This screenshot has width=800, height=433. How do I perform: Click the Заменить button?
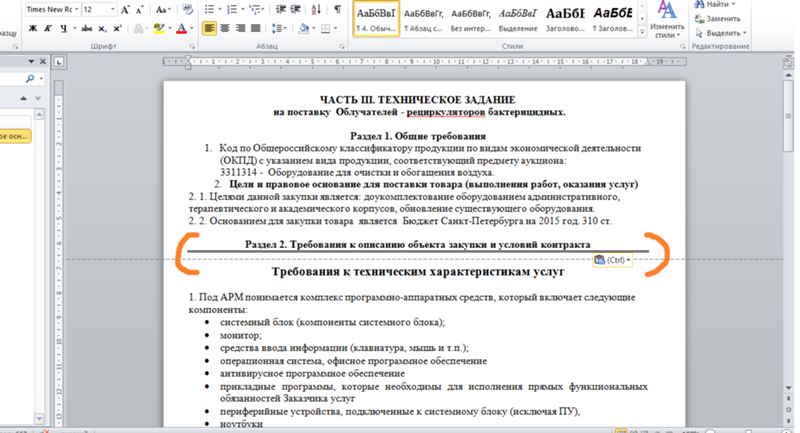[717, 19]
